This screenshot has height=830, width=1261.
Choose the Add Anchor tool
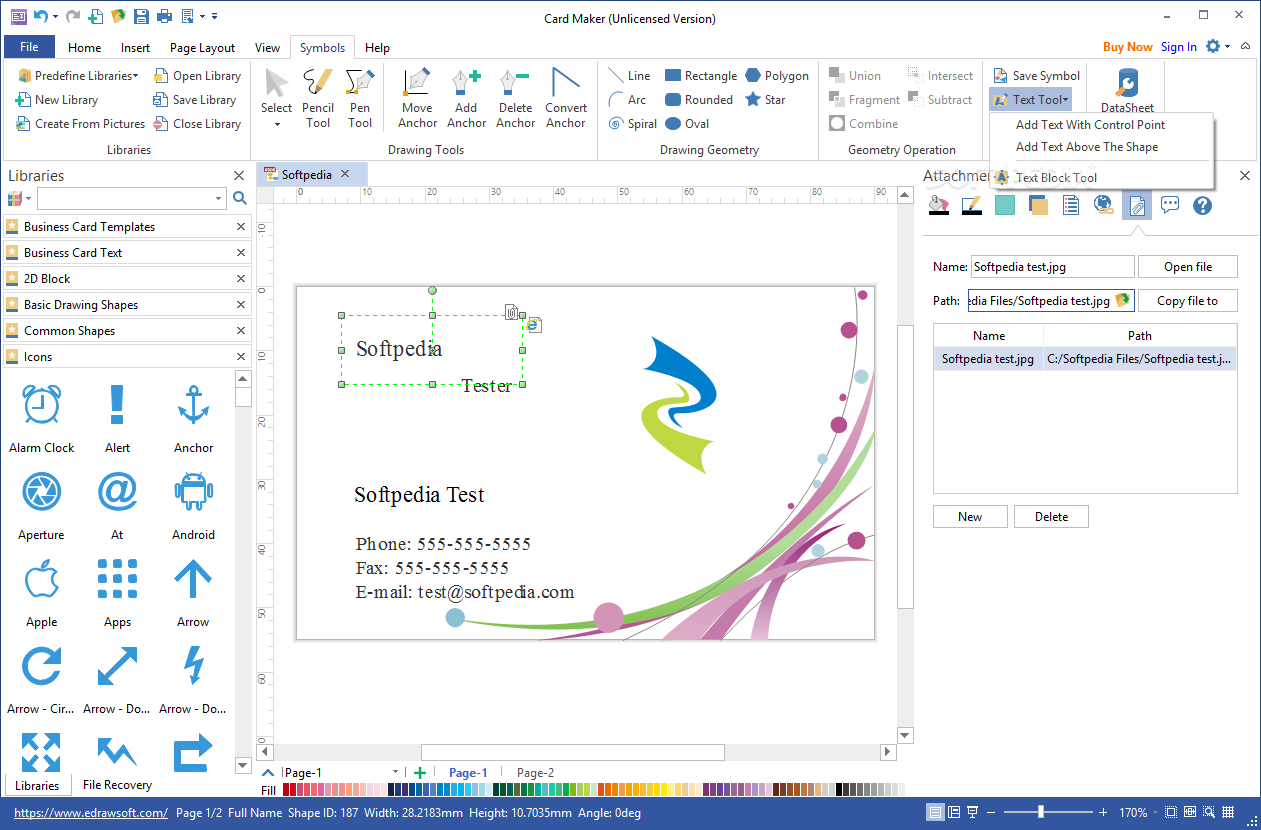pyautogui.click(x=466, y=98)
